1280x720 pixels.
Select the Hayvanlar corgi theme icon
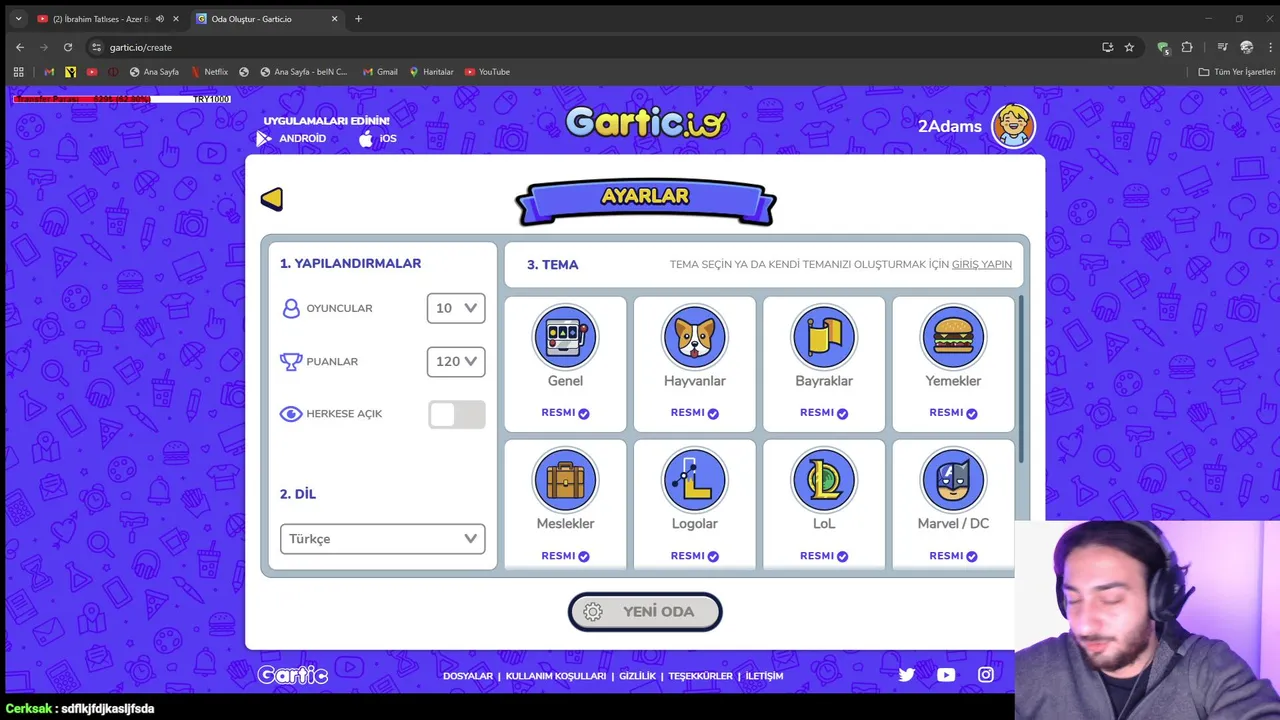click(694, 337)
